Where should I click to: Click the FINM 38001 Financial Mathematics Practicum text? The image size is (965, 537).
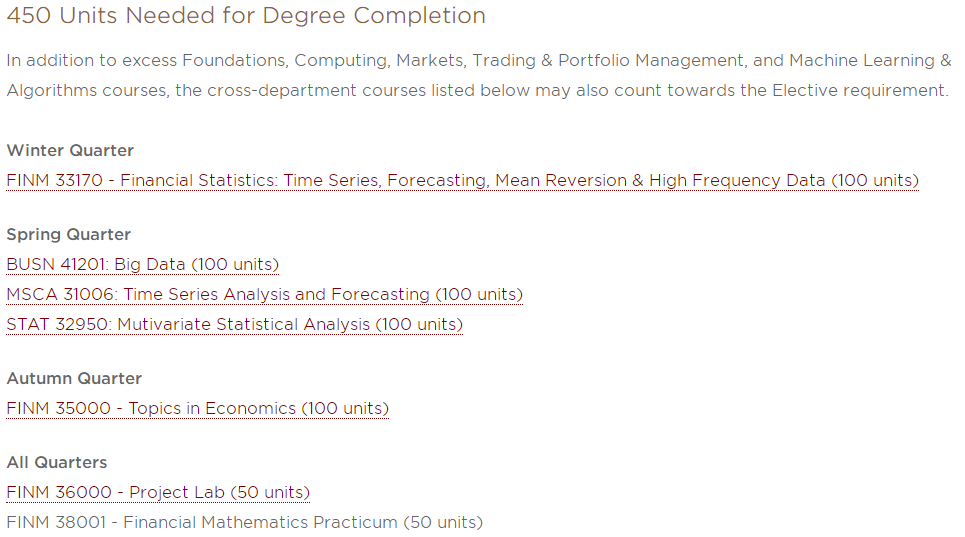point(244,522)
